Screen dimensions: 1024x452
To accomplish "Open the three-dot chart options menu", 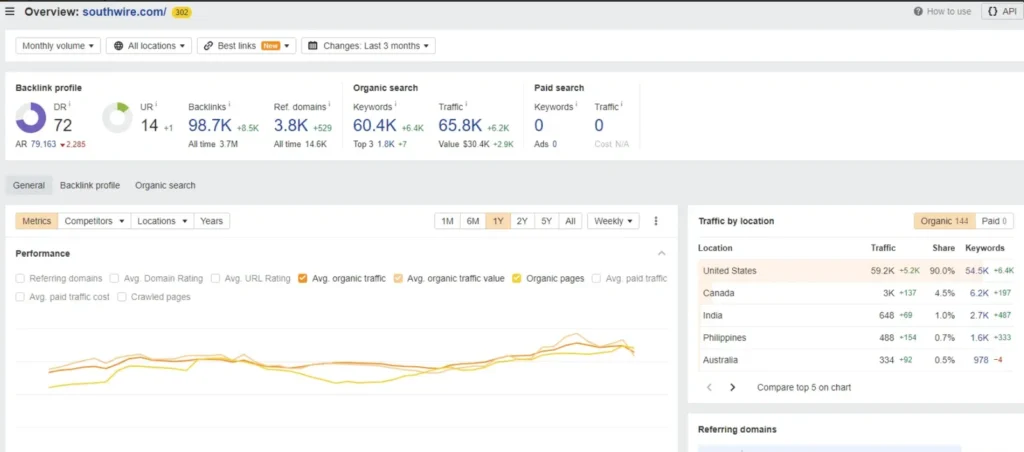I will click(x=656, y=221).
